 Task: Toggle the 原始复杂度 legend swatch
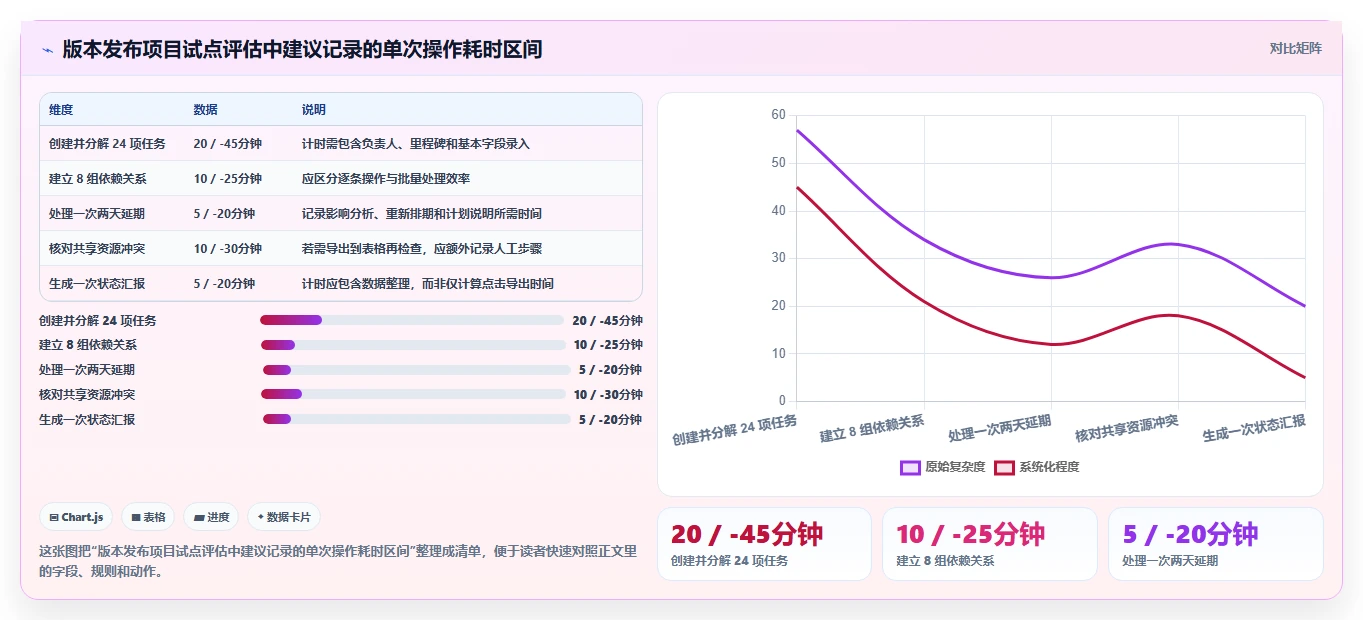tap(910, 467)
